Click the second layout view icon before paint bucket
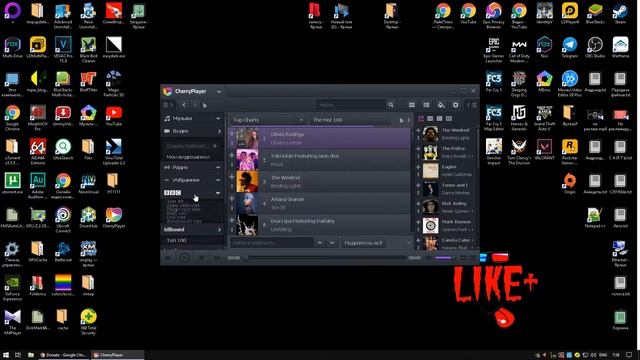Screen dimensions: 640x360 [426, 105]
